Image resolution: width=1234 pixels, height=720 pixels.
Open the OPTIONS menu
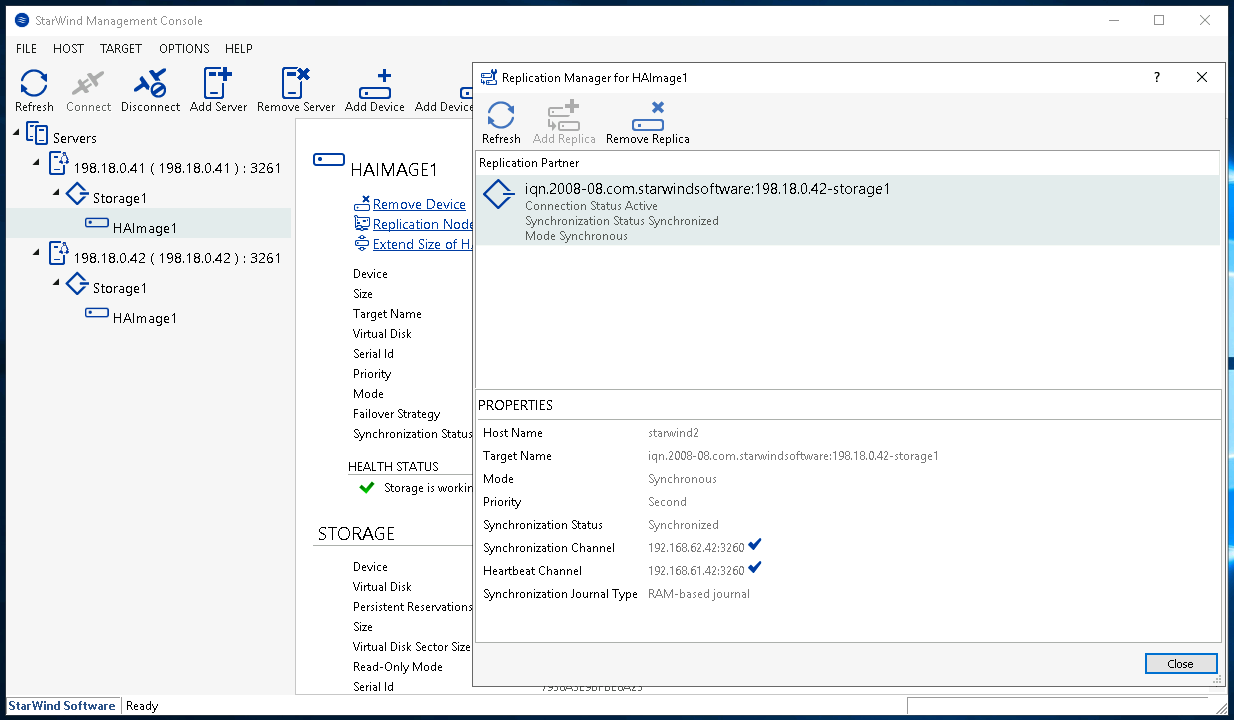(184, 48)
